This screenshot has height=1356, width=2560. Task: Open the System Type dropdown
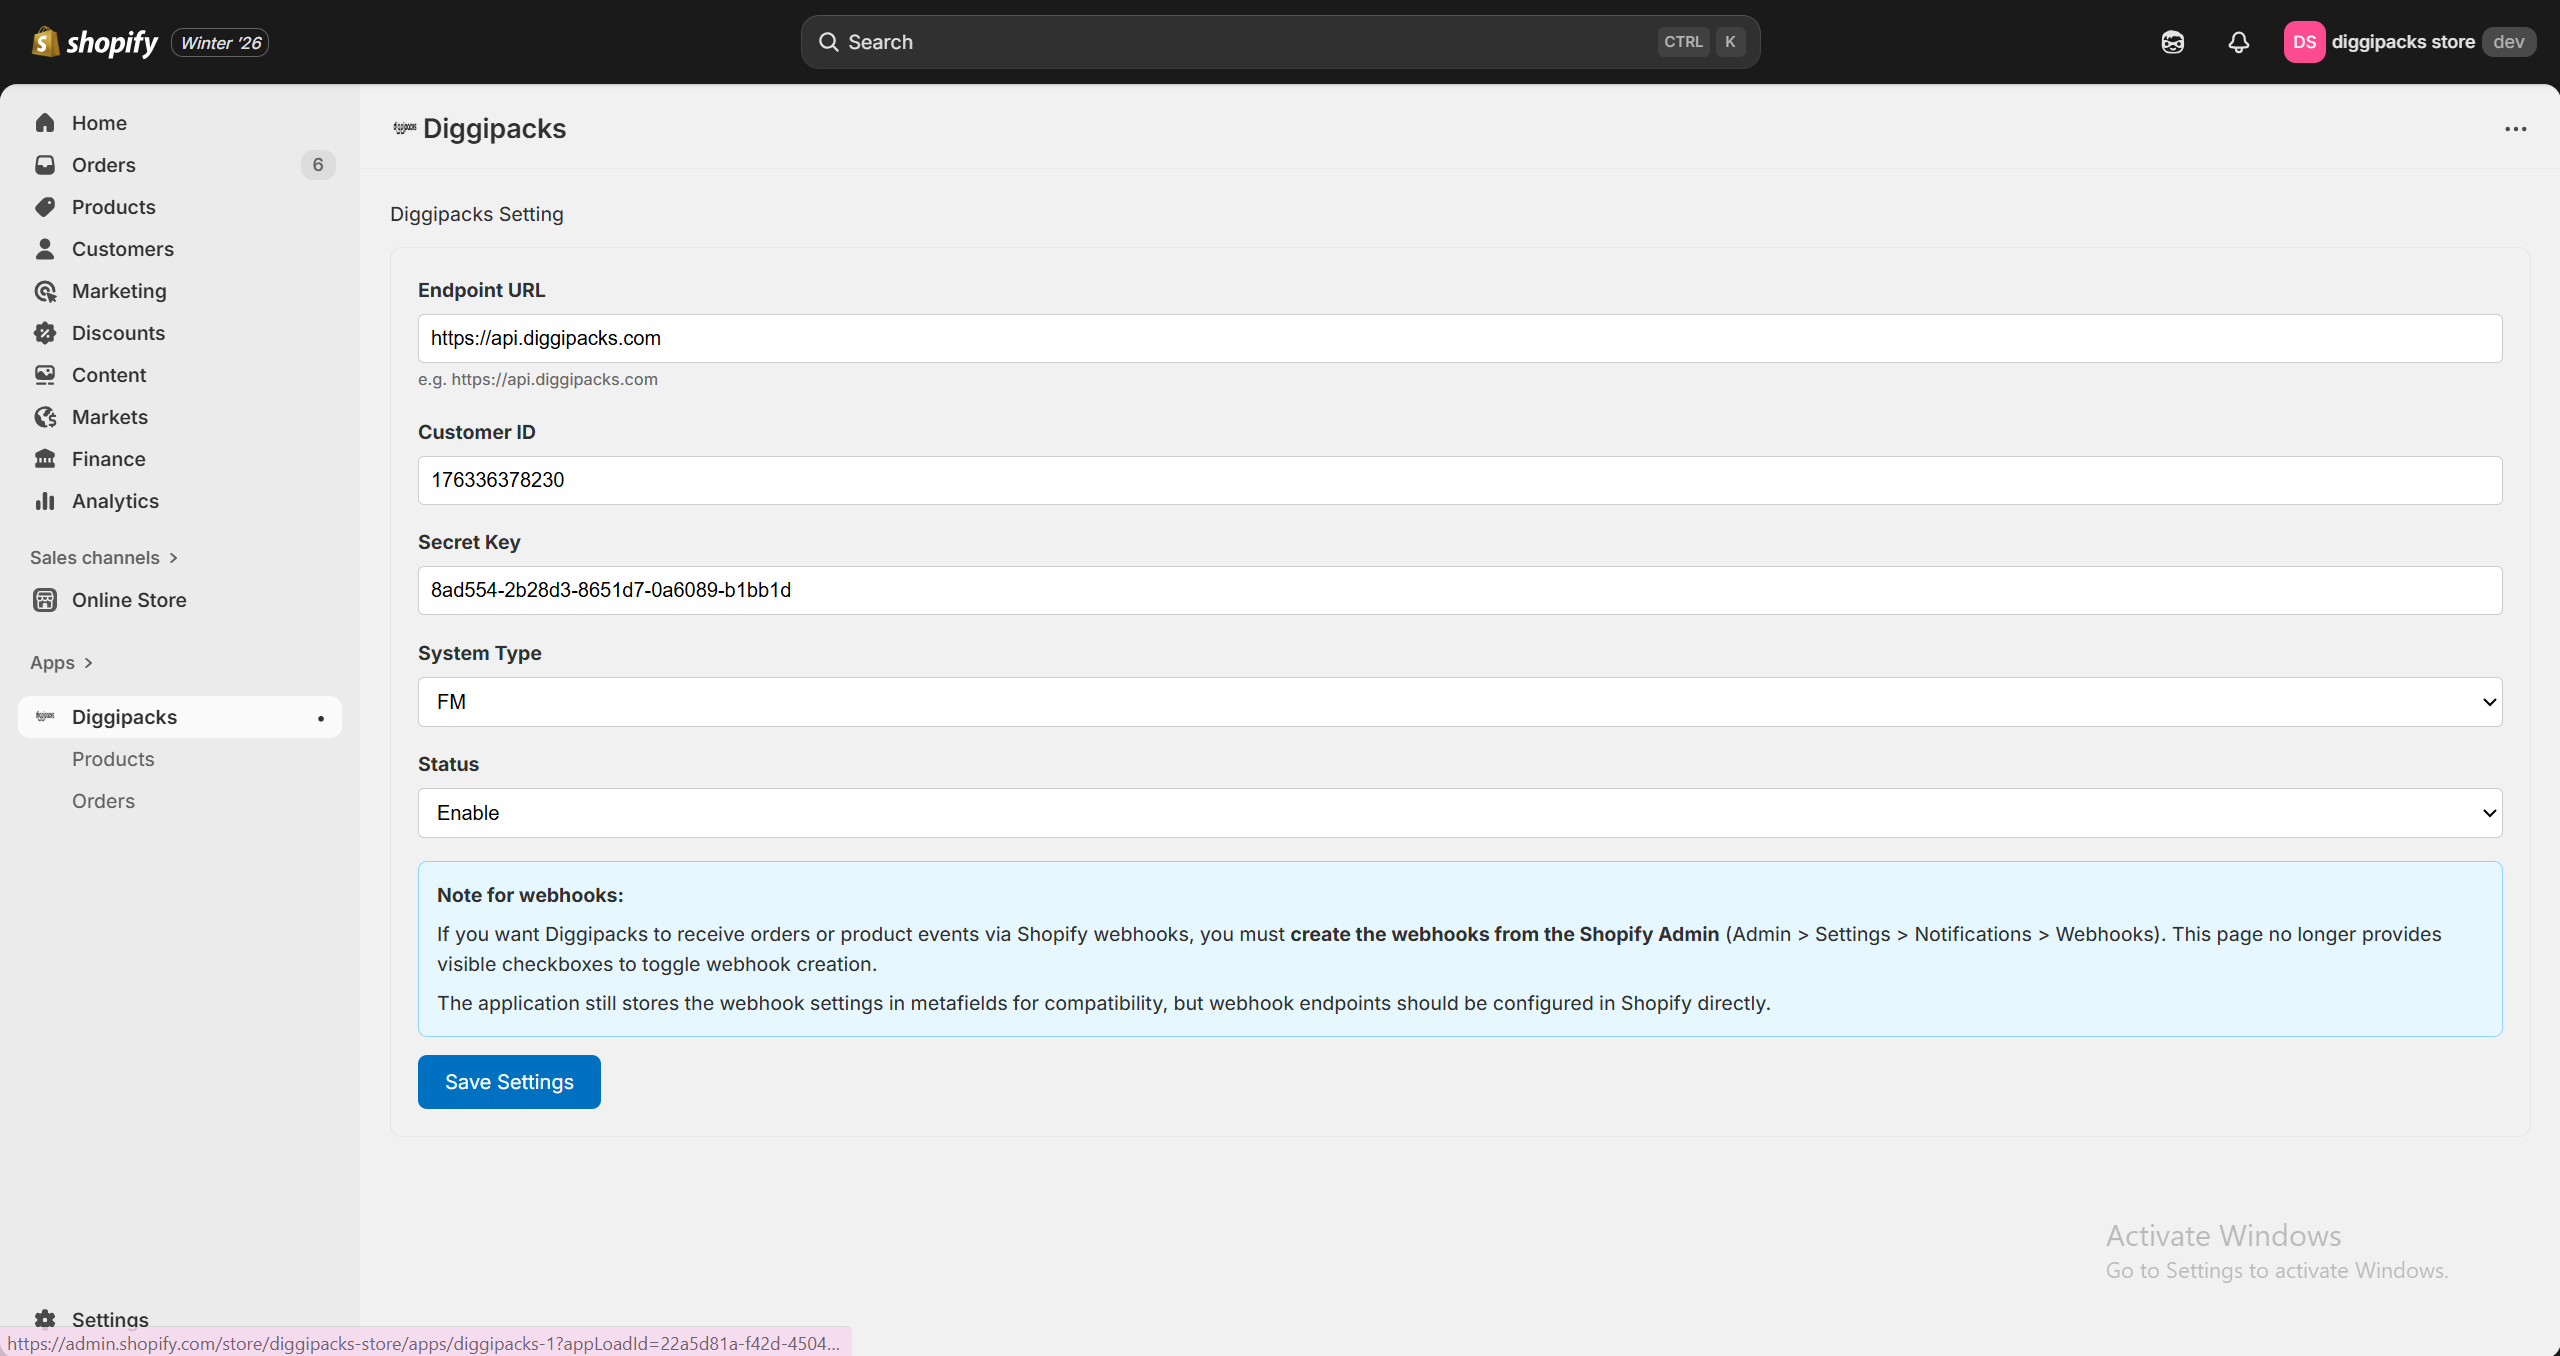click(x=1459, y=702)
